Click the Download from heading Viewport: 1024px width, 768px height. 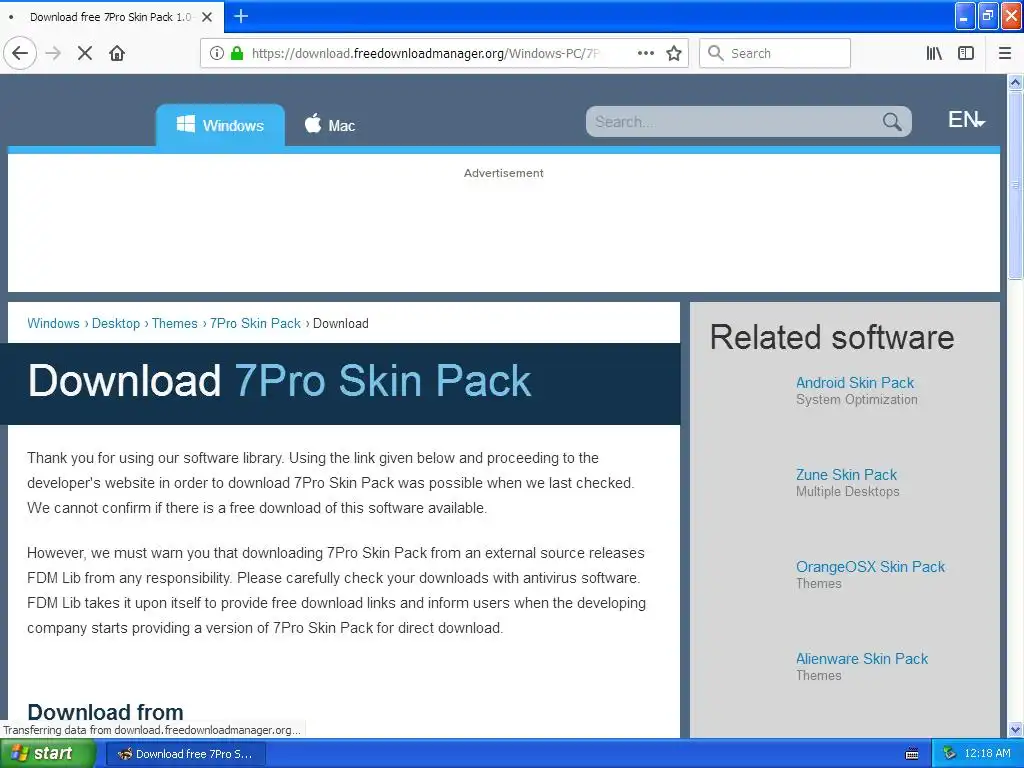tap(105, 712)
